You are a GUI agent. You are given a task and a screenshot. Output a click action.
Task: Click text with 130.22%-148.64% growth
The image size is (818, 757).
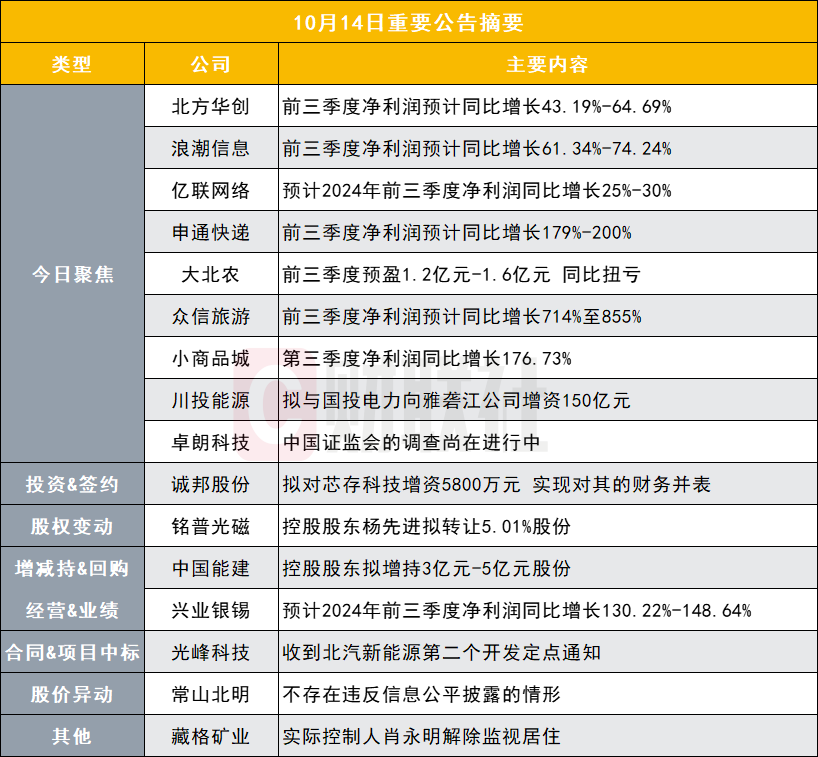(x=517, y=610)
